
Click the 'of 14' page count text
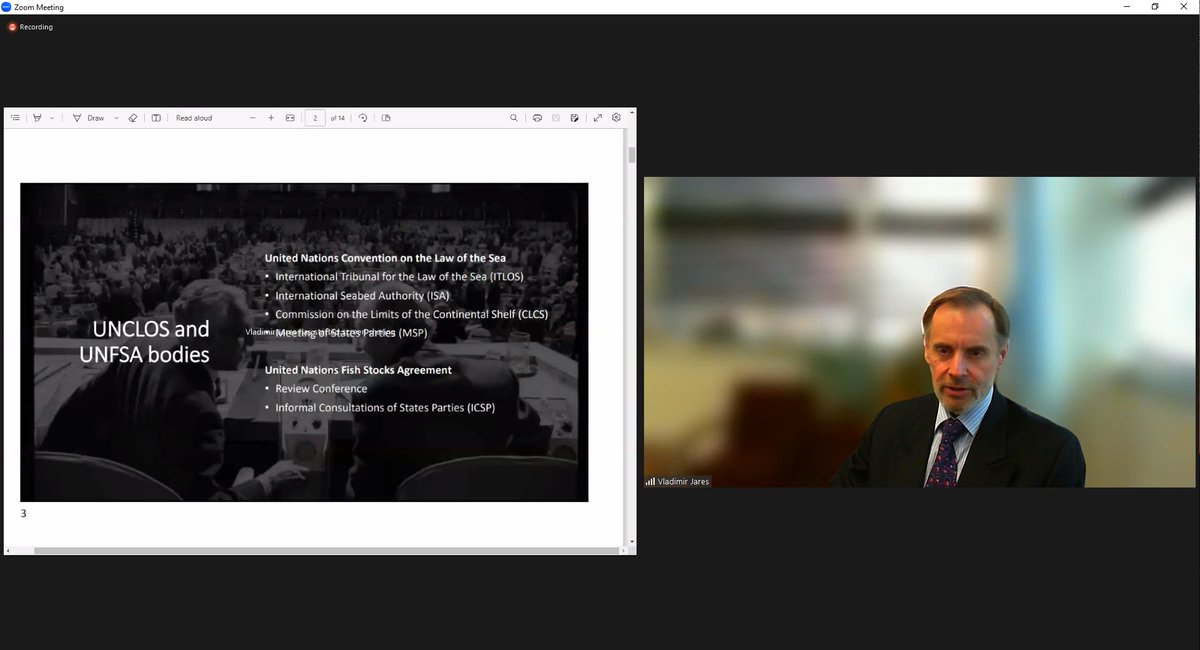tap(338, 118)
